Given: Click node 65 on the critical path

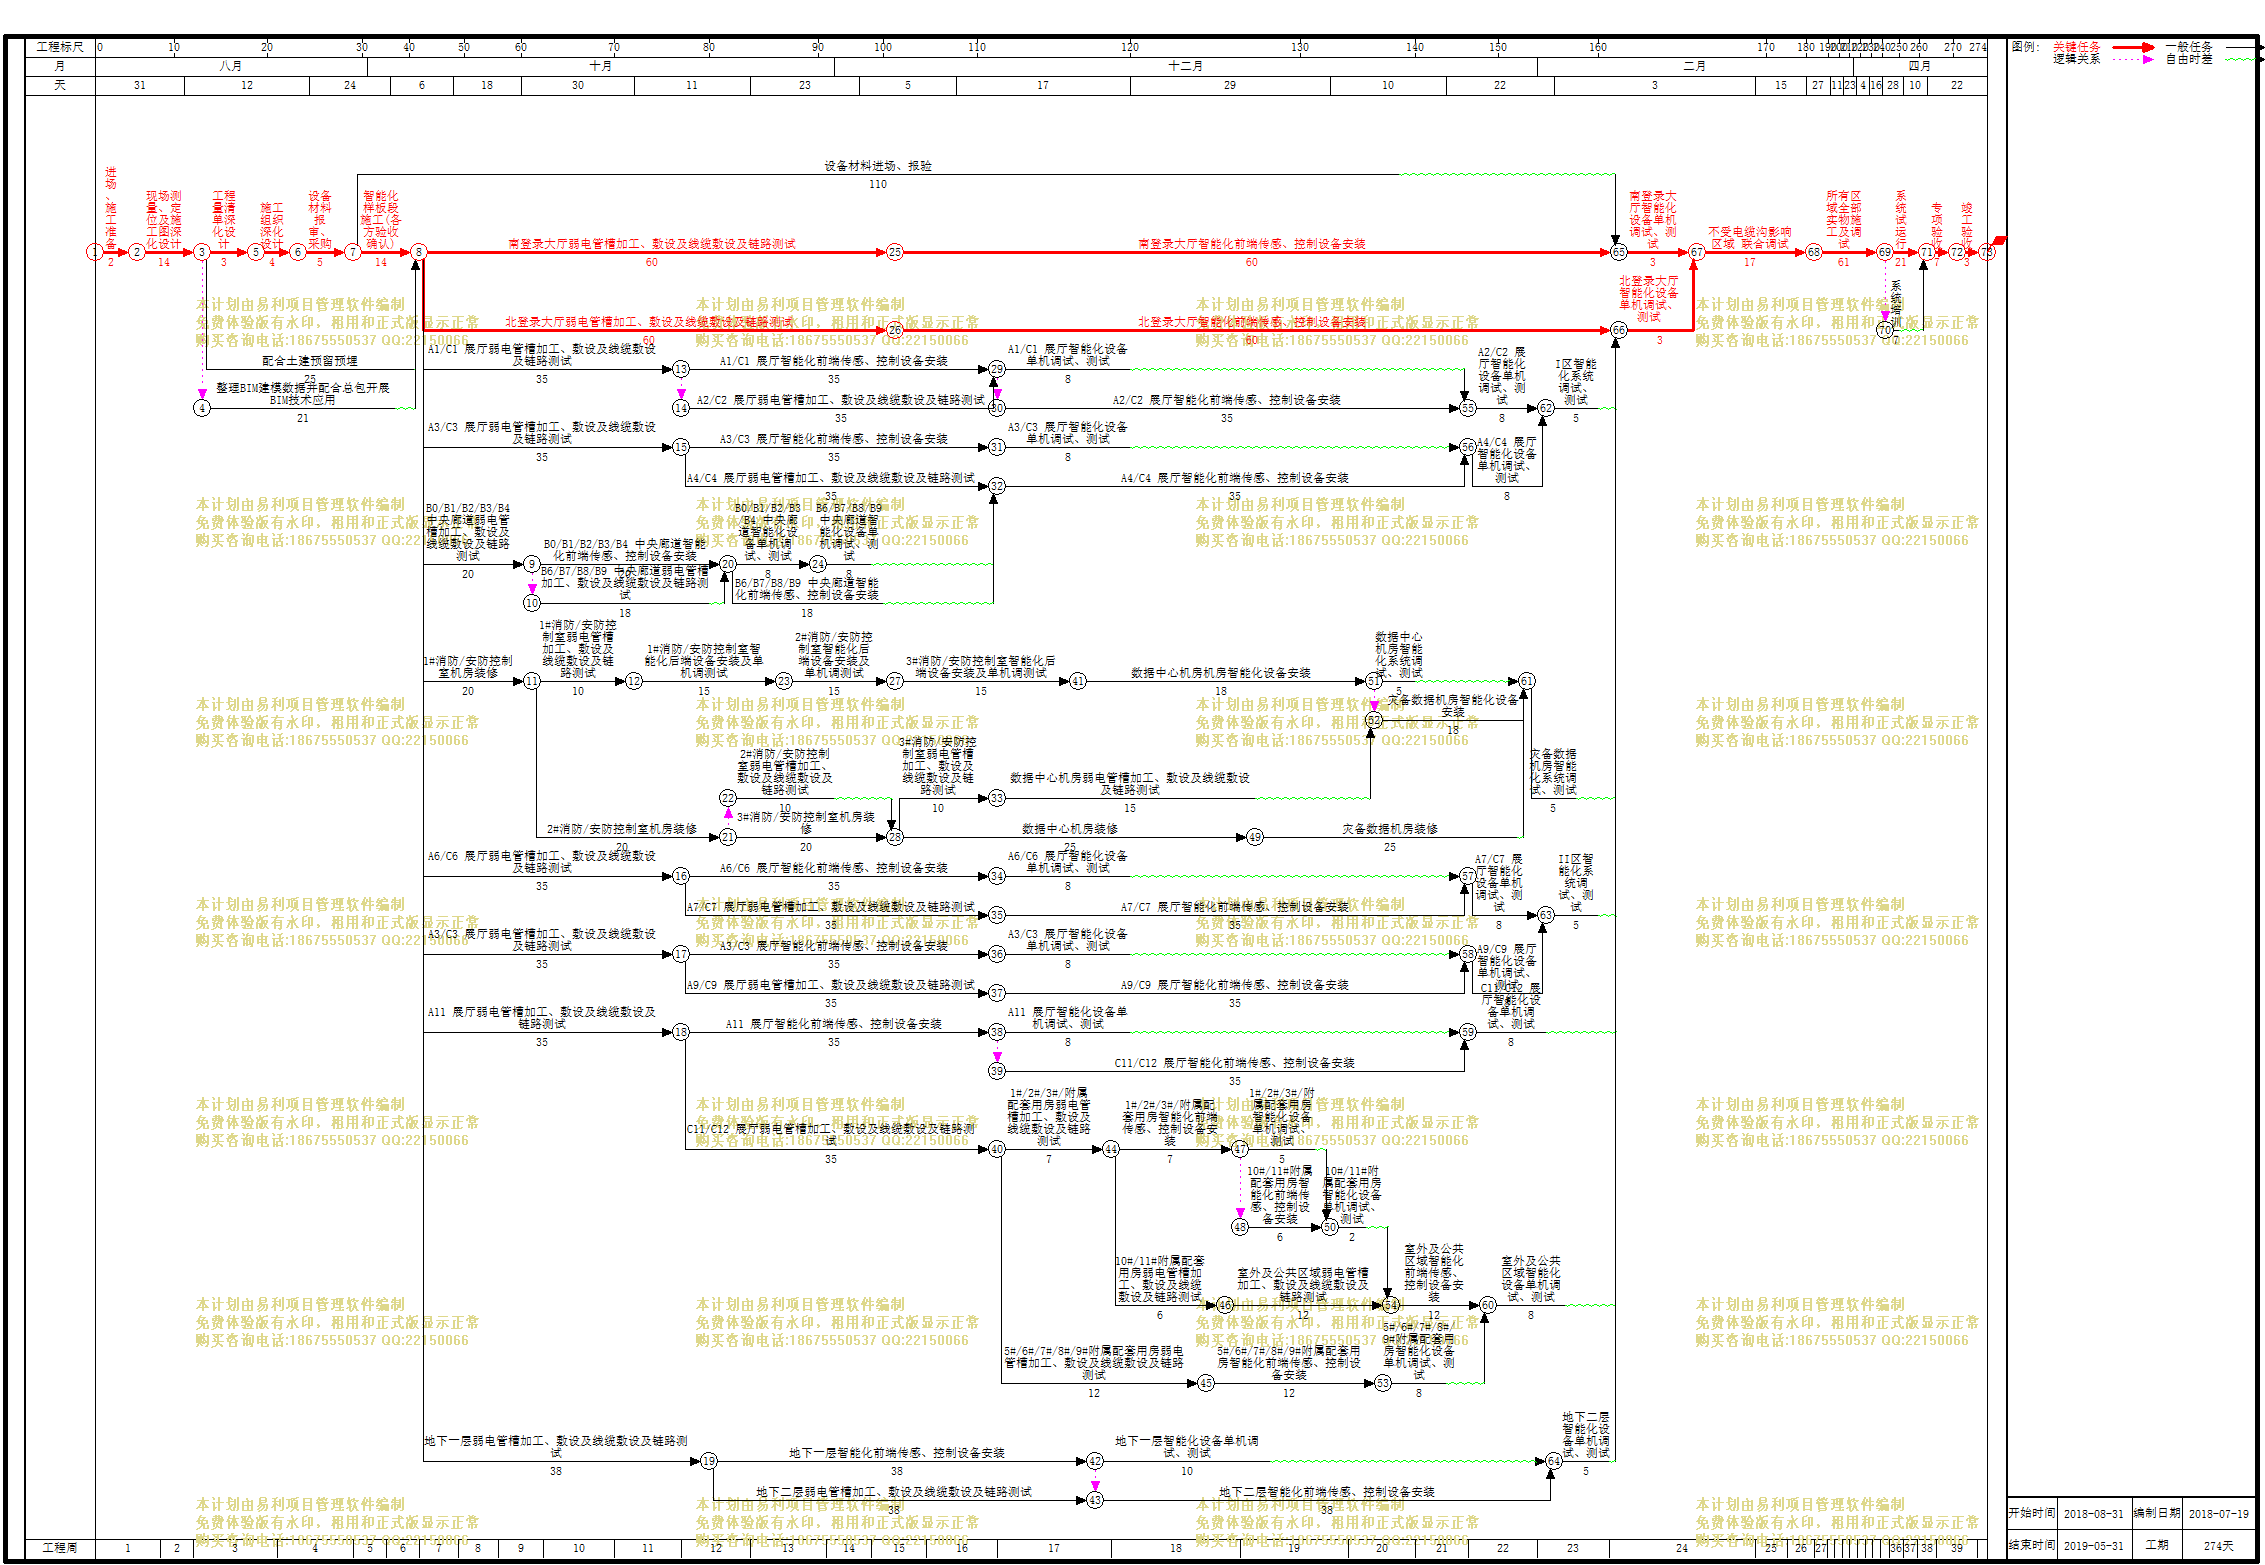Looking at the screenshot, I should [1618, 252].
